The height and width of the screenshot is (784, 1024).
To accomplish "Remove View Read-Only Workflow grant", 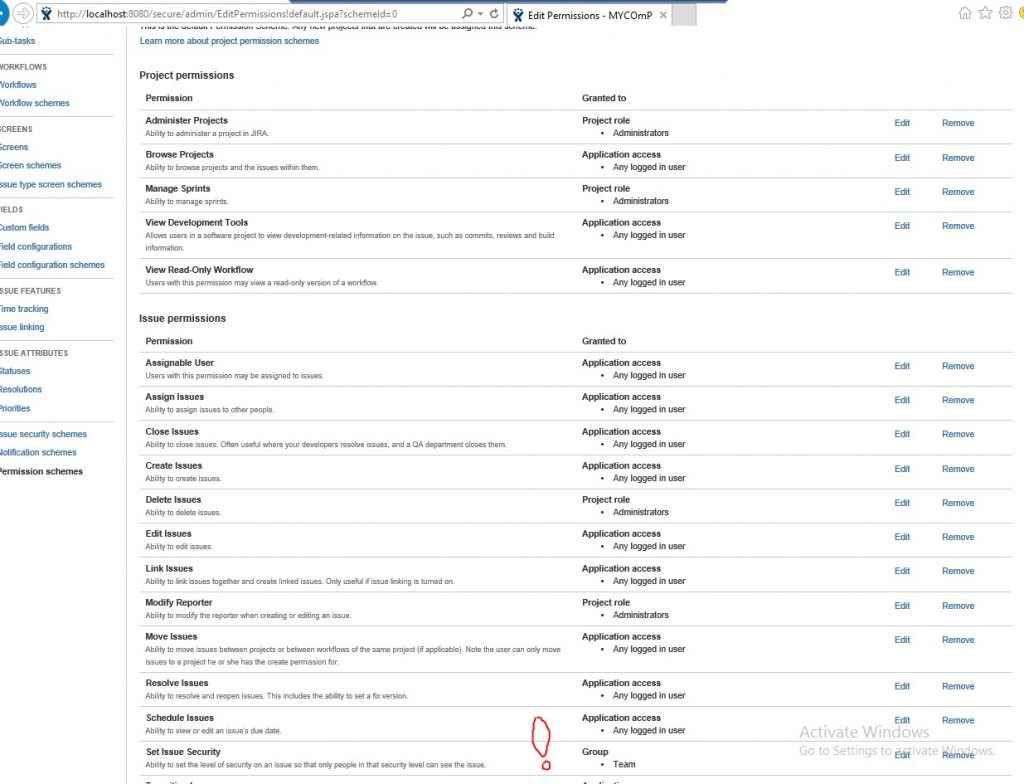I will click(958, 272).
